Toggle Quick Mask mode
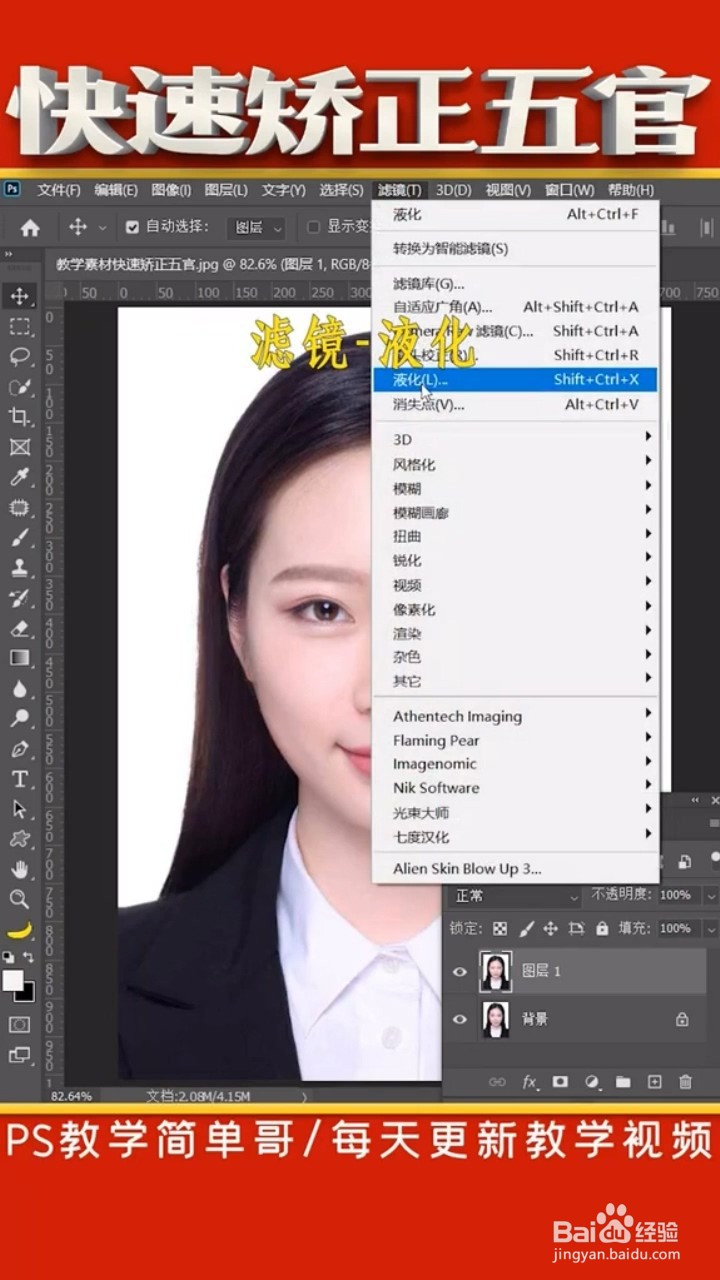The image size is (720, 1280). click(20, 1024)
